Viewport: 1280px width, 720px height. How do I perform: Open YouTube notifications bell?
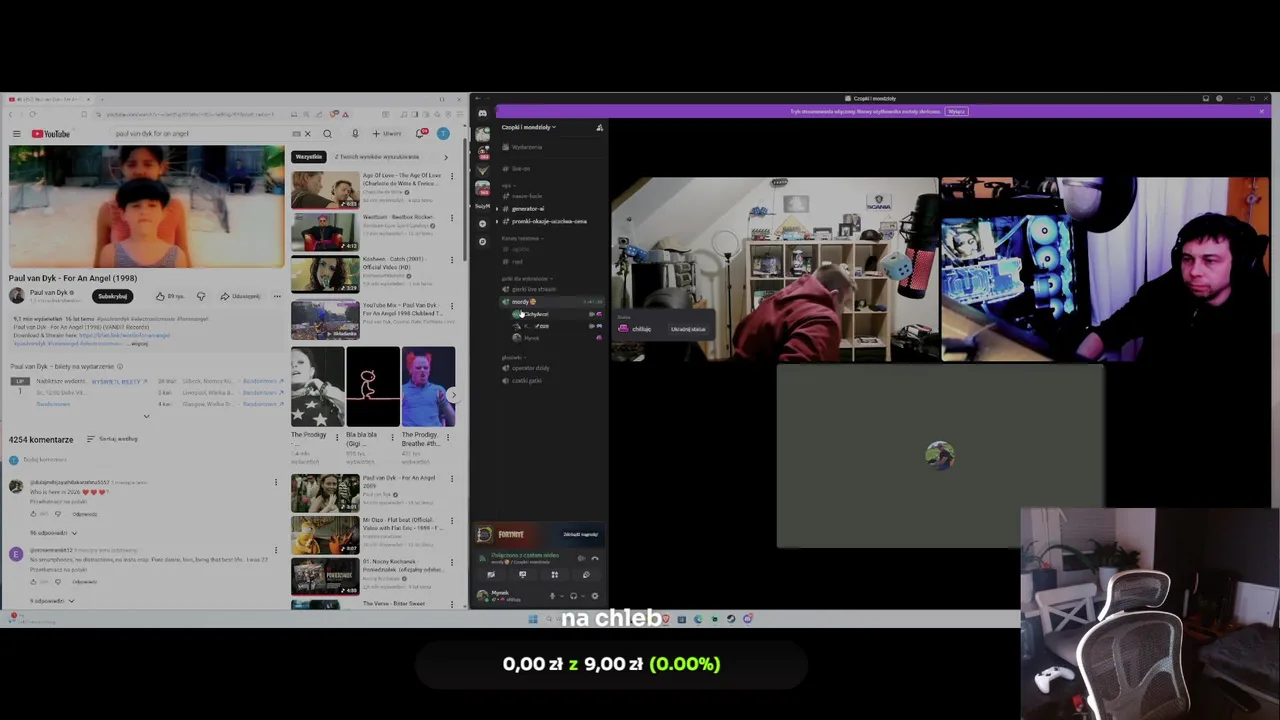(421, 134)
